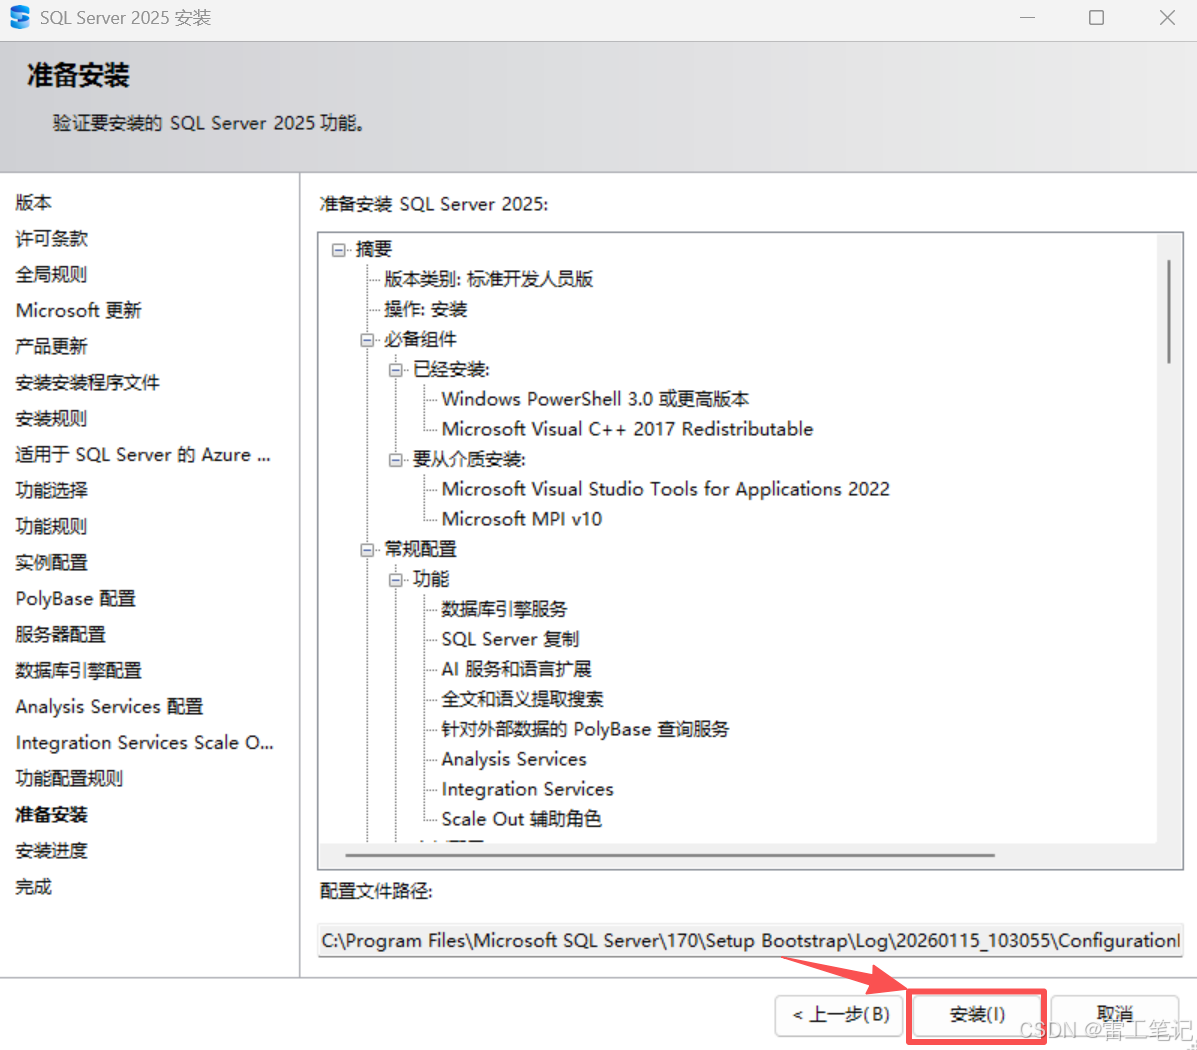Click the configuration file path field

[750, 940]
